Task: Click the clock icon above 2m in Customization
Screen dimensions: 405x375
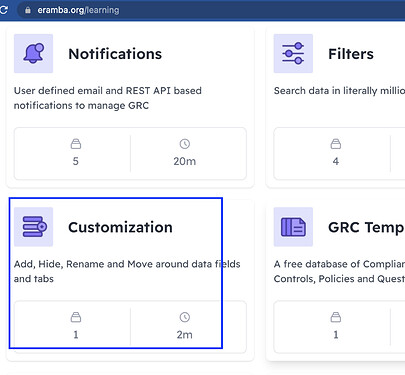Action: pyautogui.click(x=185, y=317)
